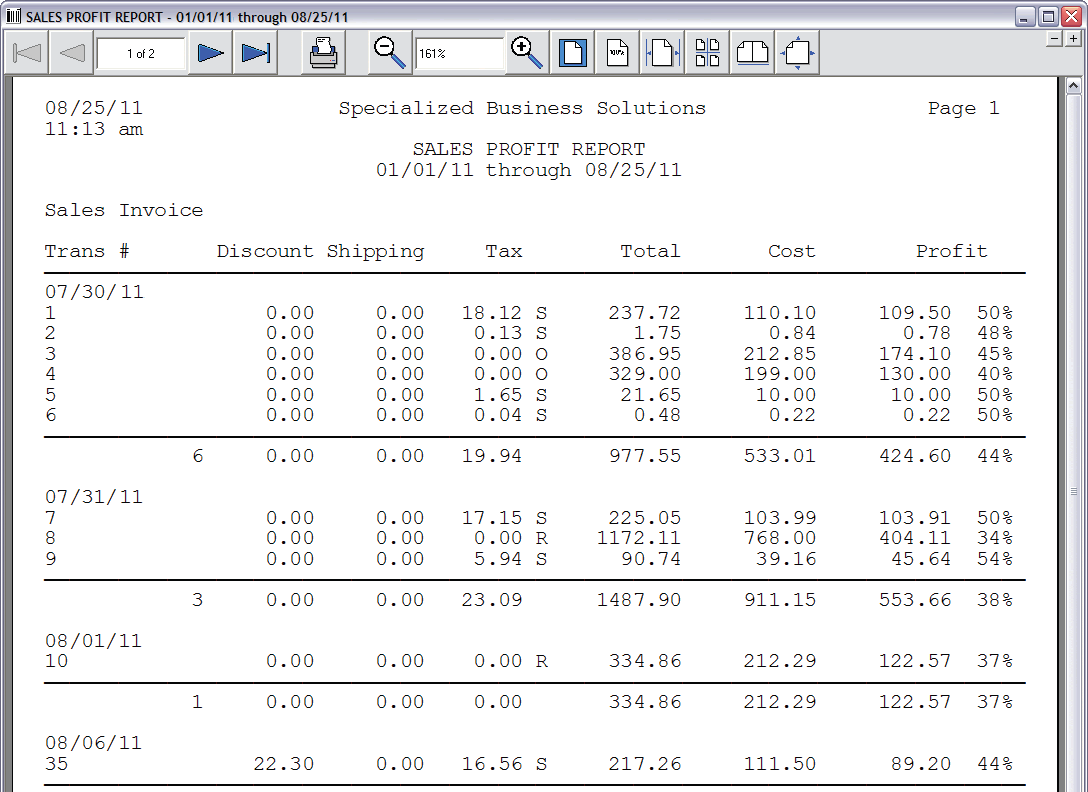Switch to the two-page facing view

pos(752,53)
